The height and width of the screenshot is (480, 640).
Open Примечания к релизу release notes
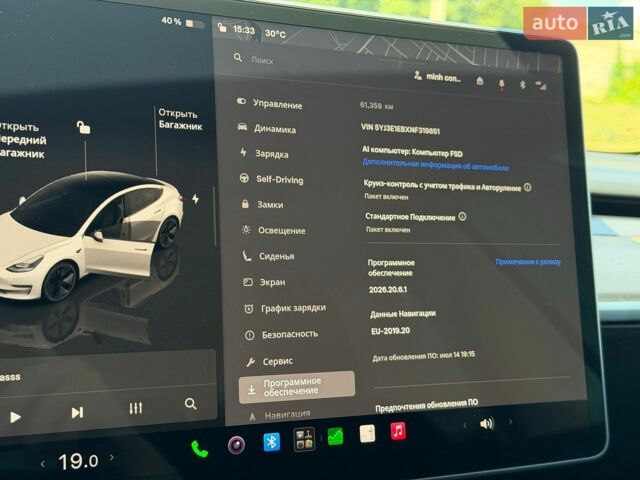pyautogui.click(x=528, y=262)
